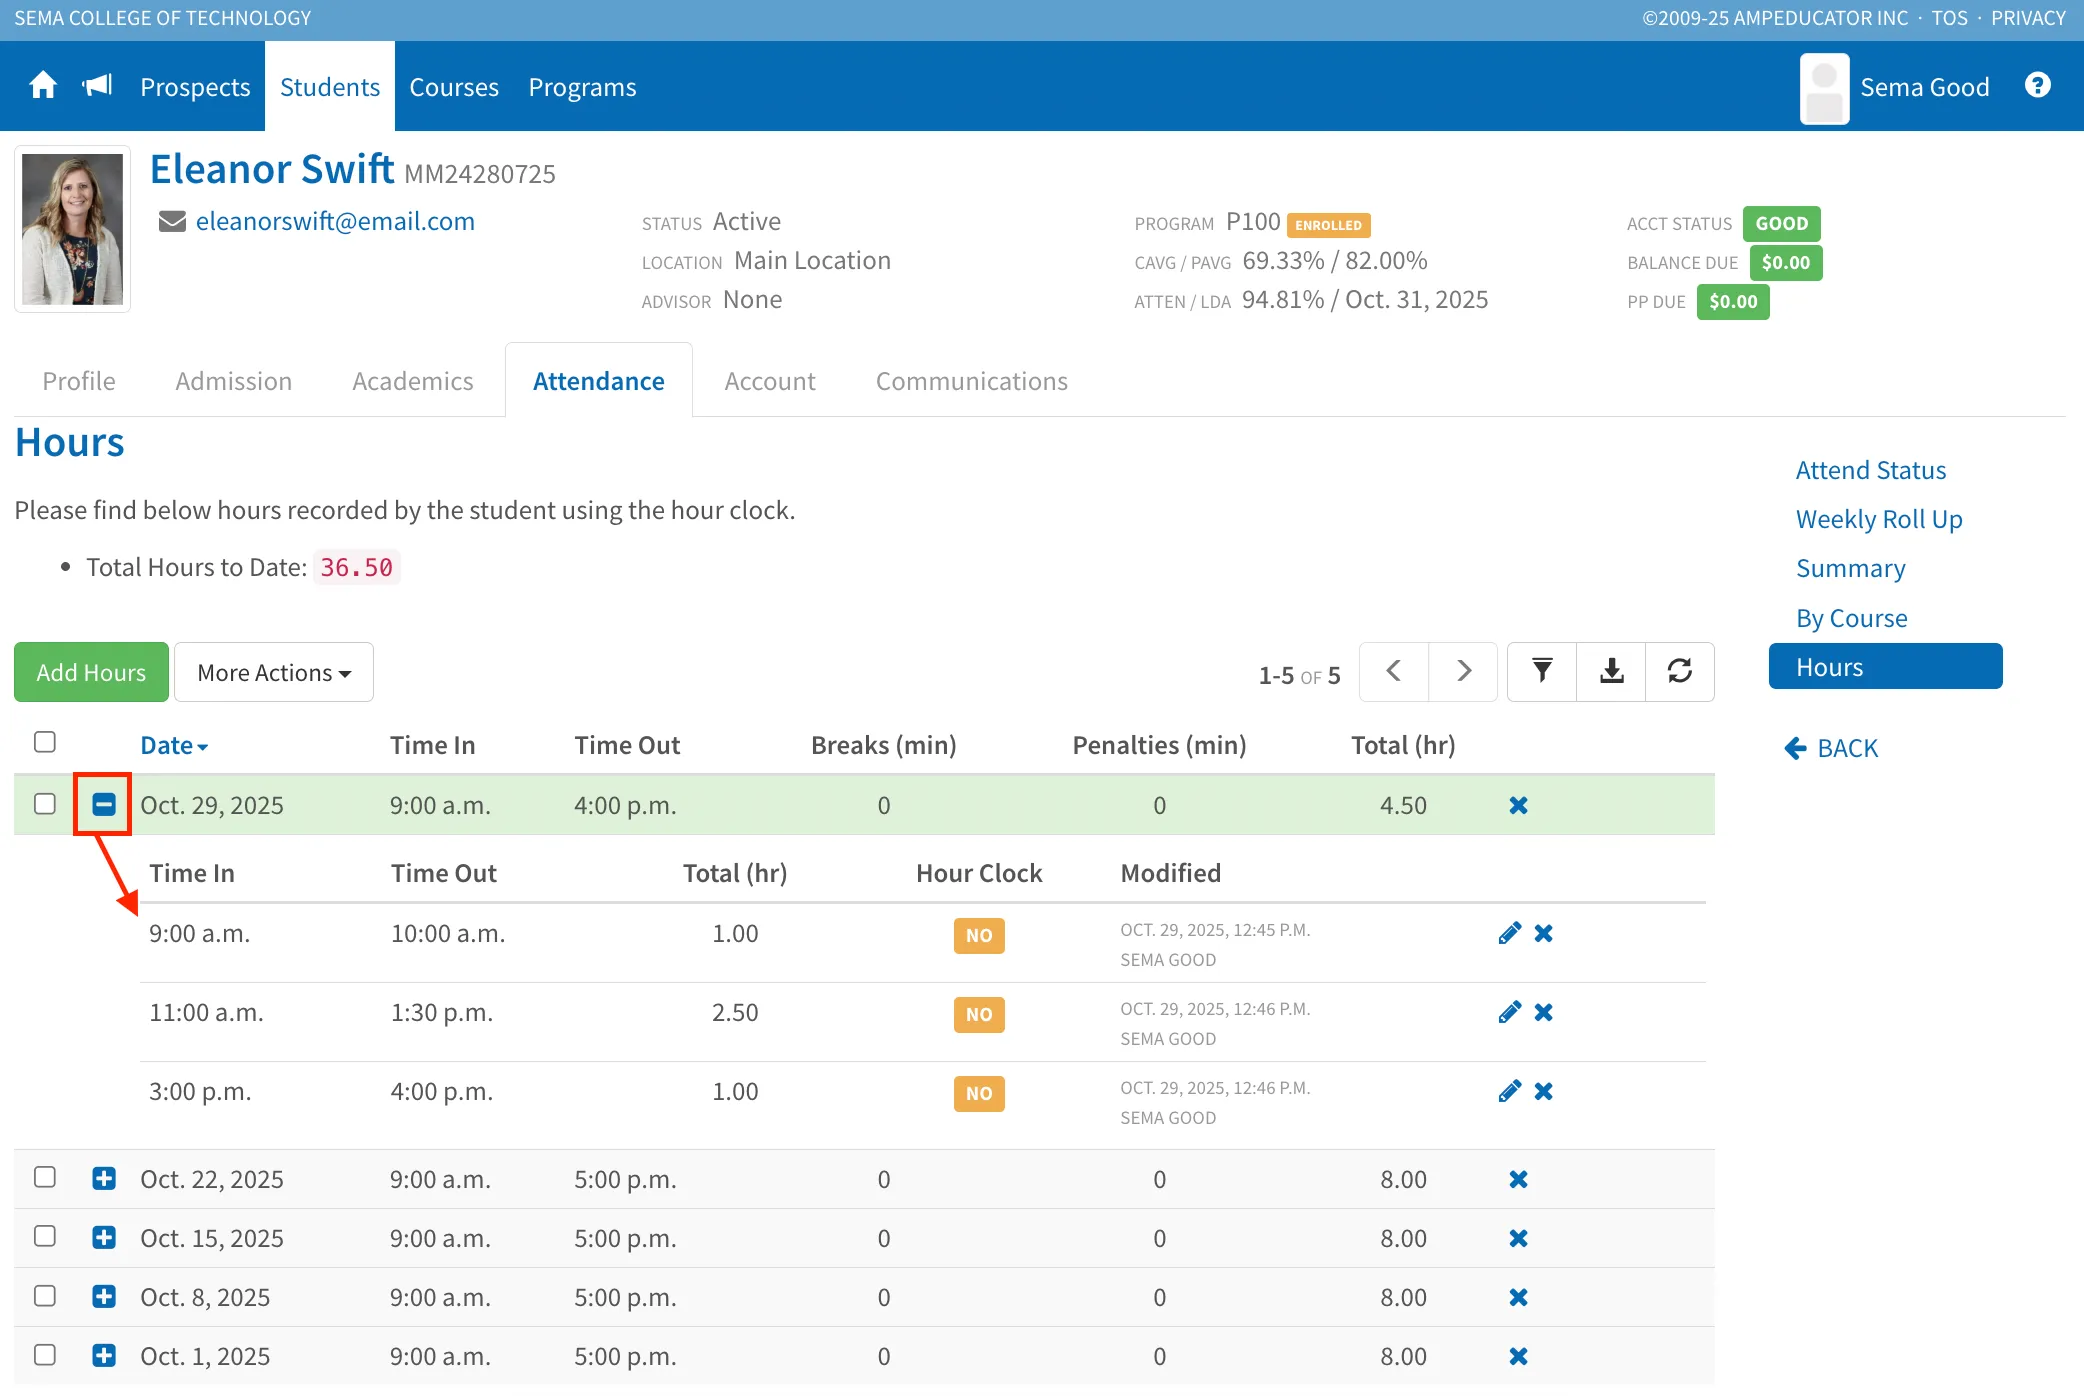Image resolution: width=2084 pixels, height=1396 pixels.
Task: Check the Oct. 8, 2025 row checkbox
Action: coord(45,1296)
